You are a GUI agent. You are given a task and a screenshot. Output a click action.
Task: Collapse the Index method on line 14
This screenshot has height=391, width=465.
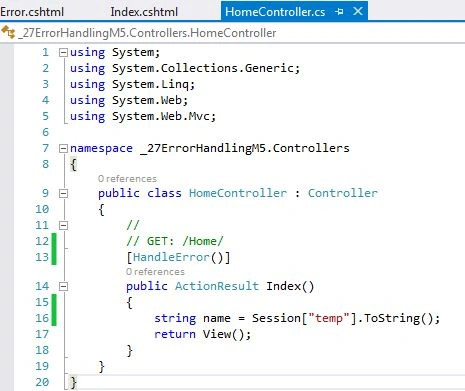[x=63, y=286]
